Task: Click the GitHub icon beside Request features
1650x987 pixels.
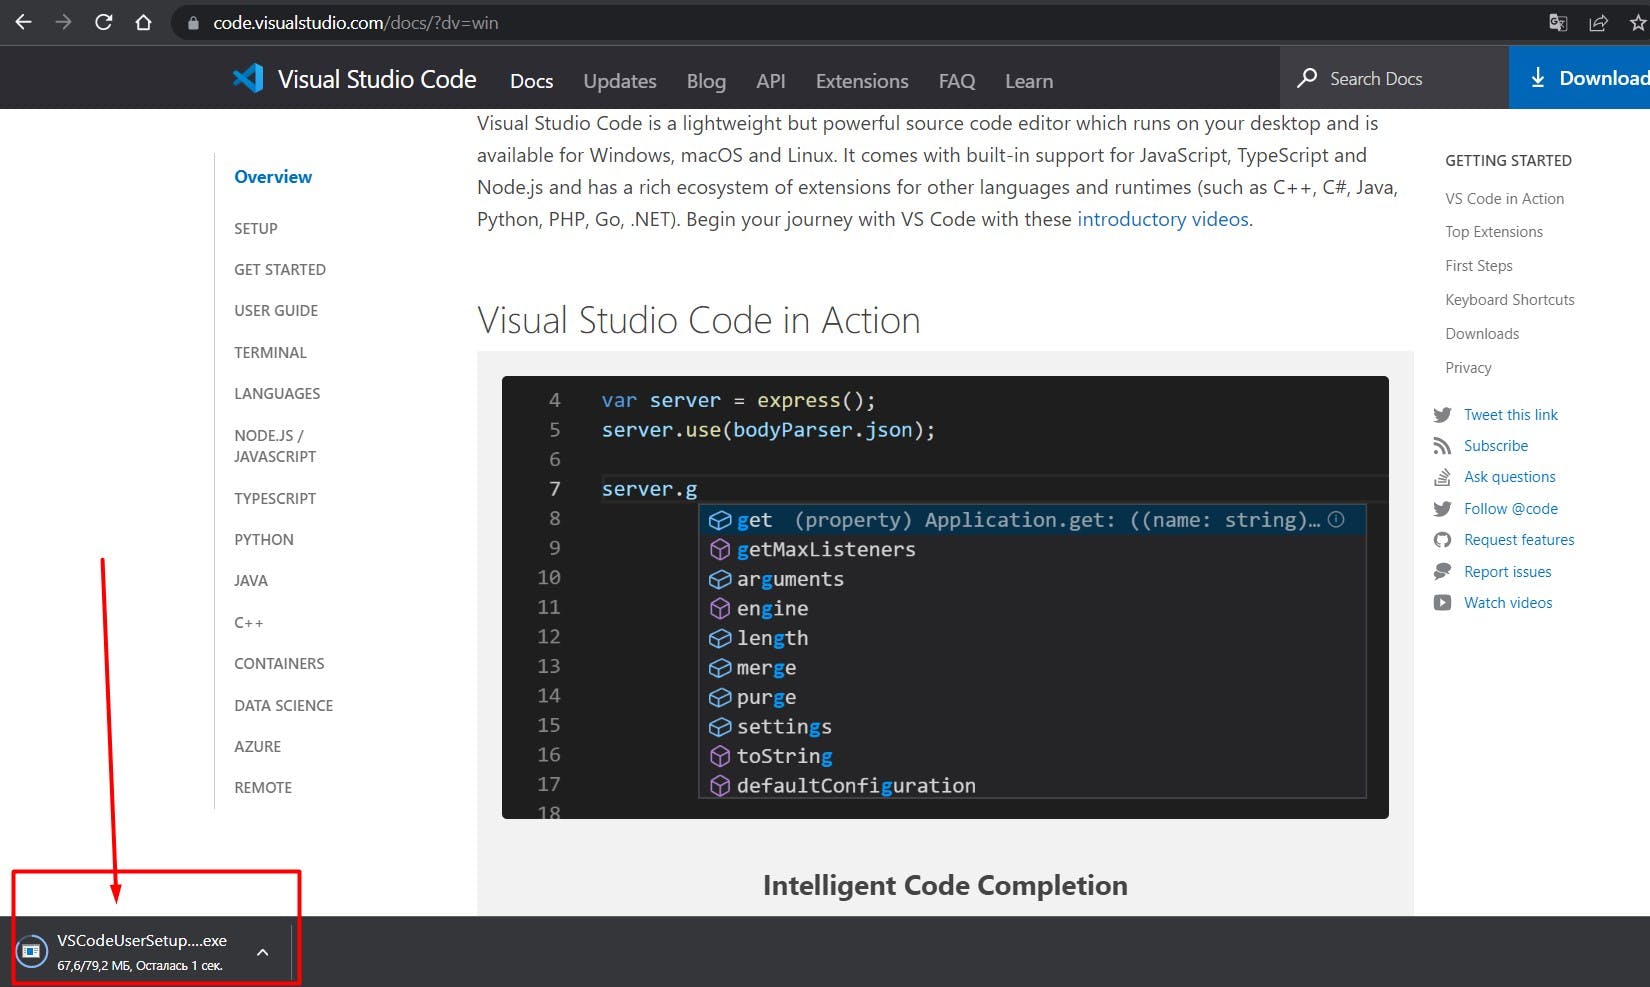Action: click(x=1442, y=540)
